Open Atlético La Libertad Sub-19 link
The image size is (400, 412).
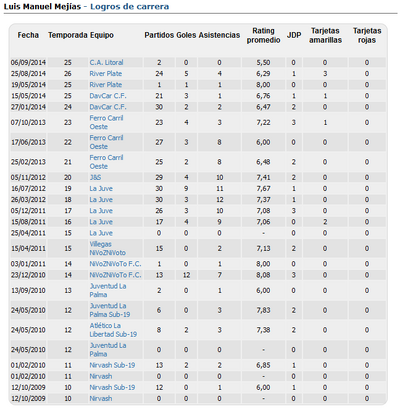(x=113, y=330)
